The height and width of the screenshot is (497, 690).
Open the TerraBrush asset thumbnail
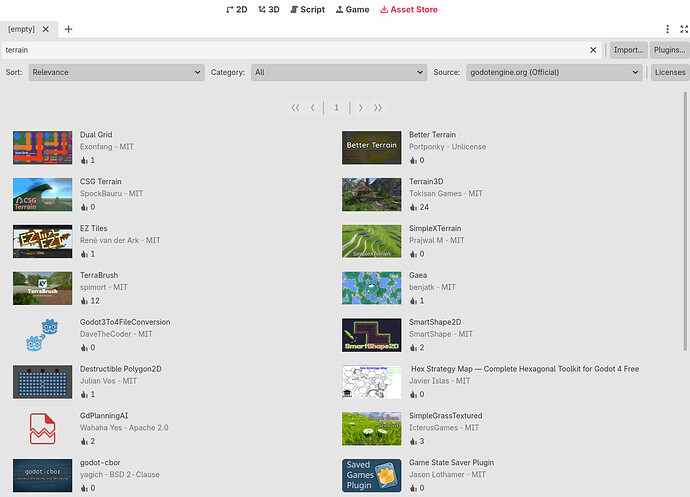(x=42, y=288)
